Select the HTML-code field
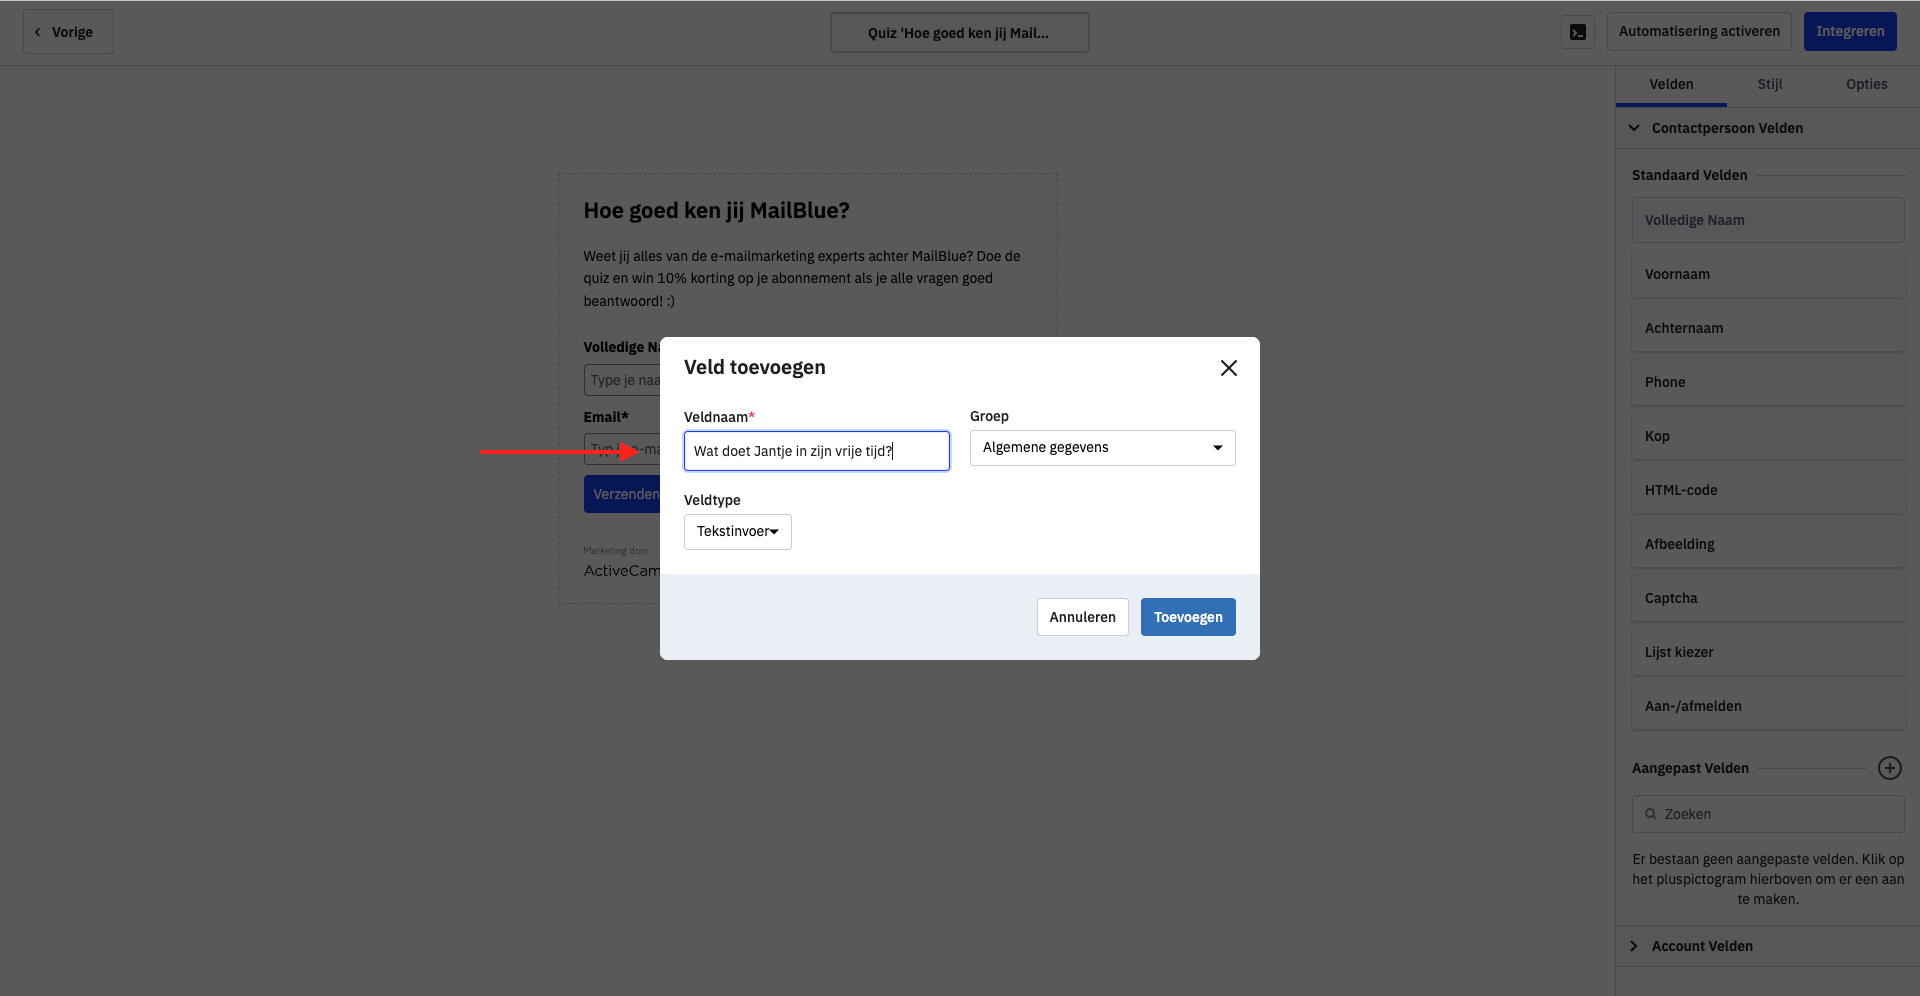 (x=1768, y=490)
